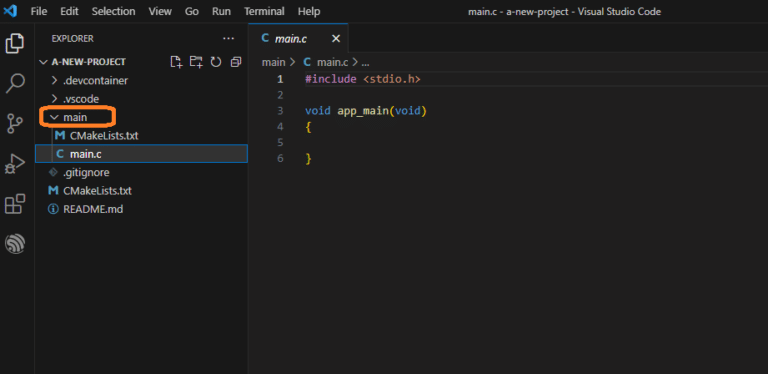This screenshot has width=768, height=374.
Task: Open the Source Control view icon
Action: point(15,123)
